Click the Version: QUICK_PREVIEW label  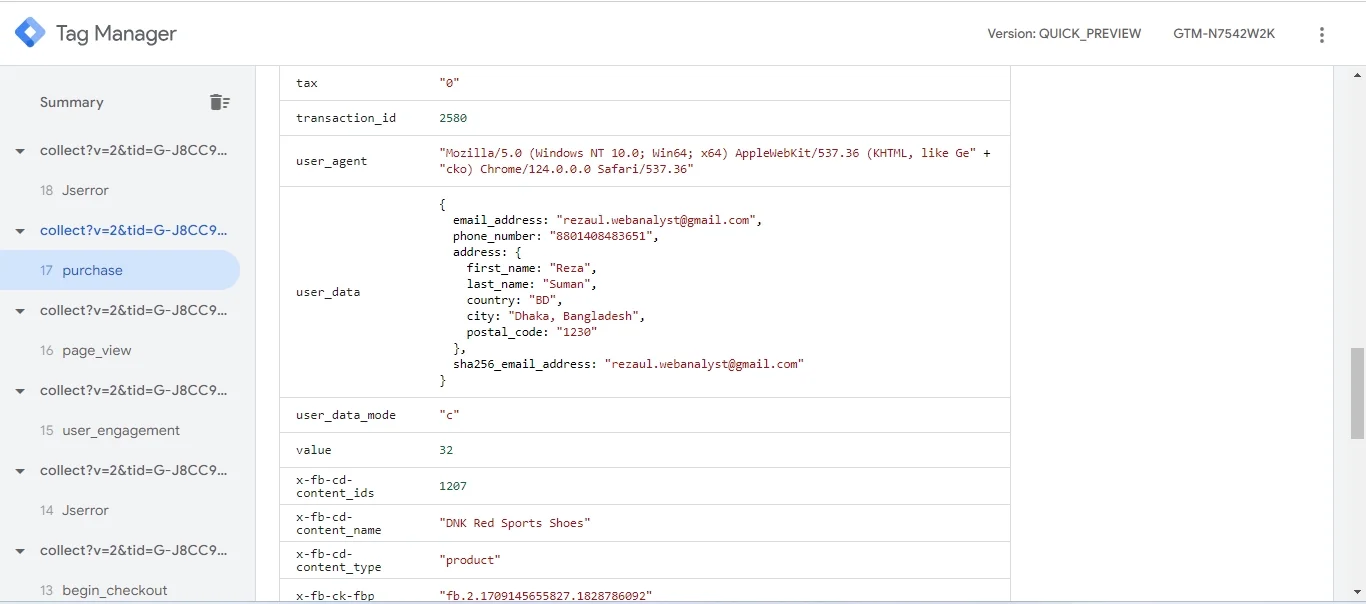pos(1064,34)
